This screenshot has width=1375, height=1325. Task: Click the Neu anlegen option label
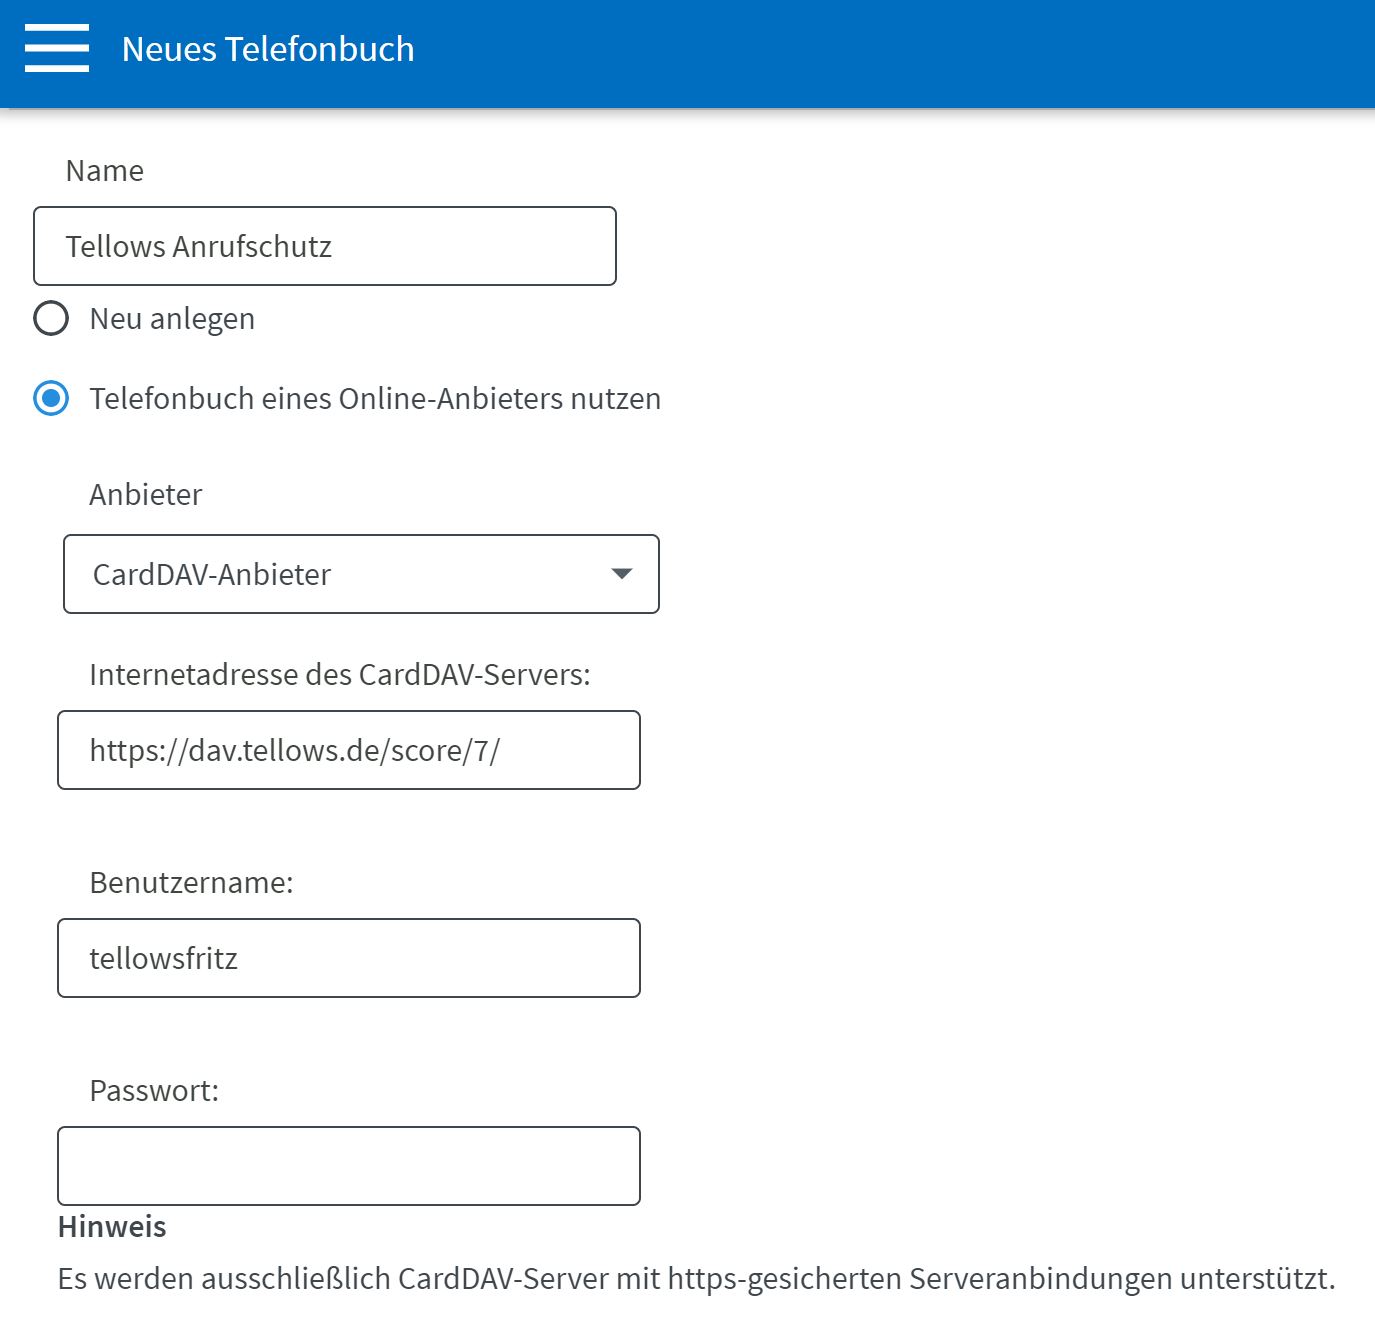coord(172,319)
